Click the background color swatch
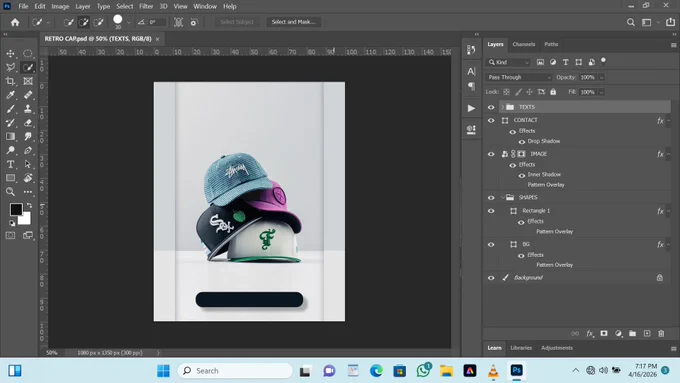This screenshot has width=680, height=383. coord(26,219)
